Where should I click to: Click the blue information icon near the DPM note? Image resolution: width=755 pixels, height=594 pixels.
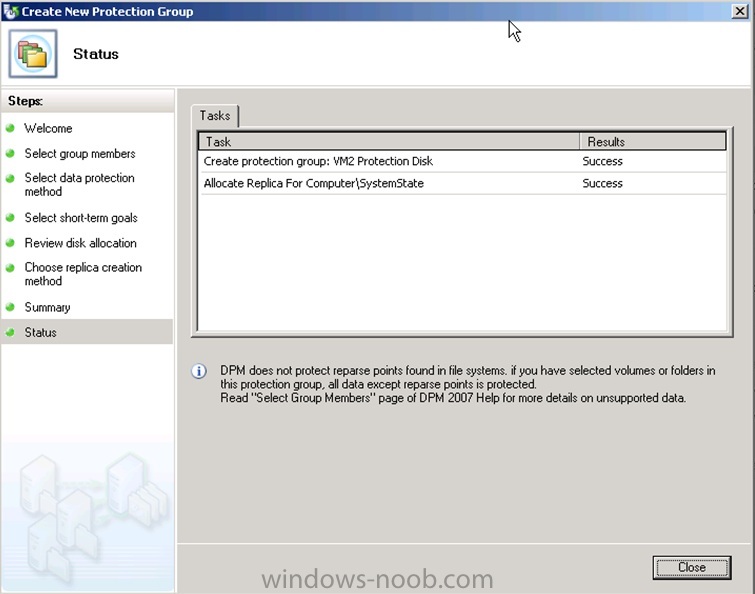(199, 371)
